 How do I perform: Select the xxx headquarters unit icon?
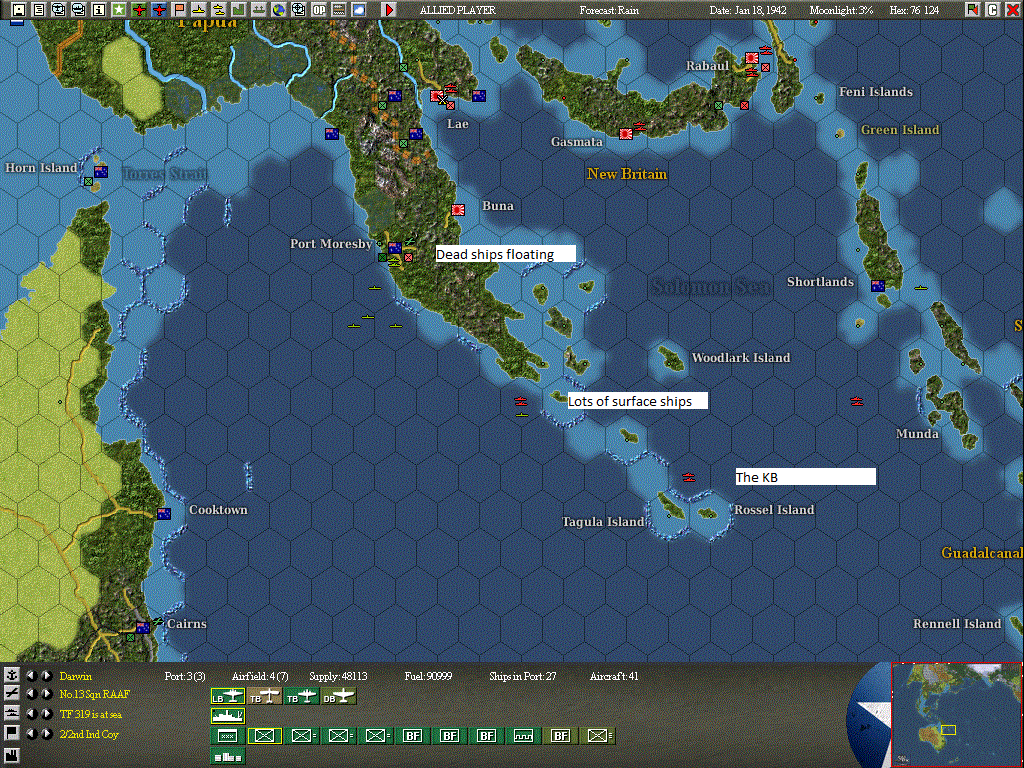pos(227,736)
